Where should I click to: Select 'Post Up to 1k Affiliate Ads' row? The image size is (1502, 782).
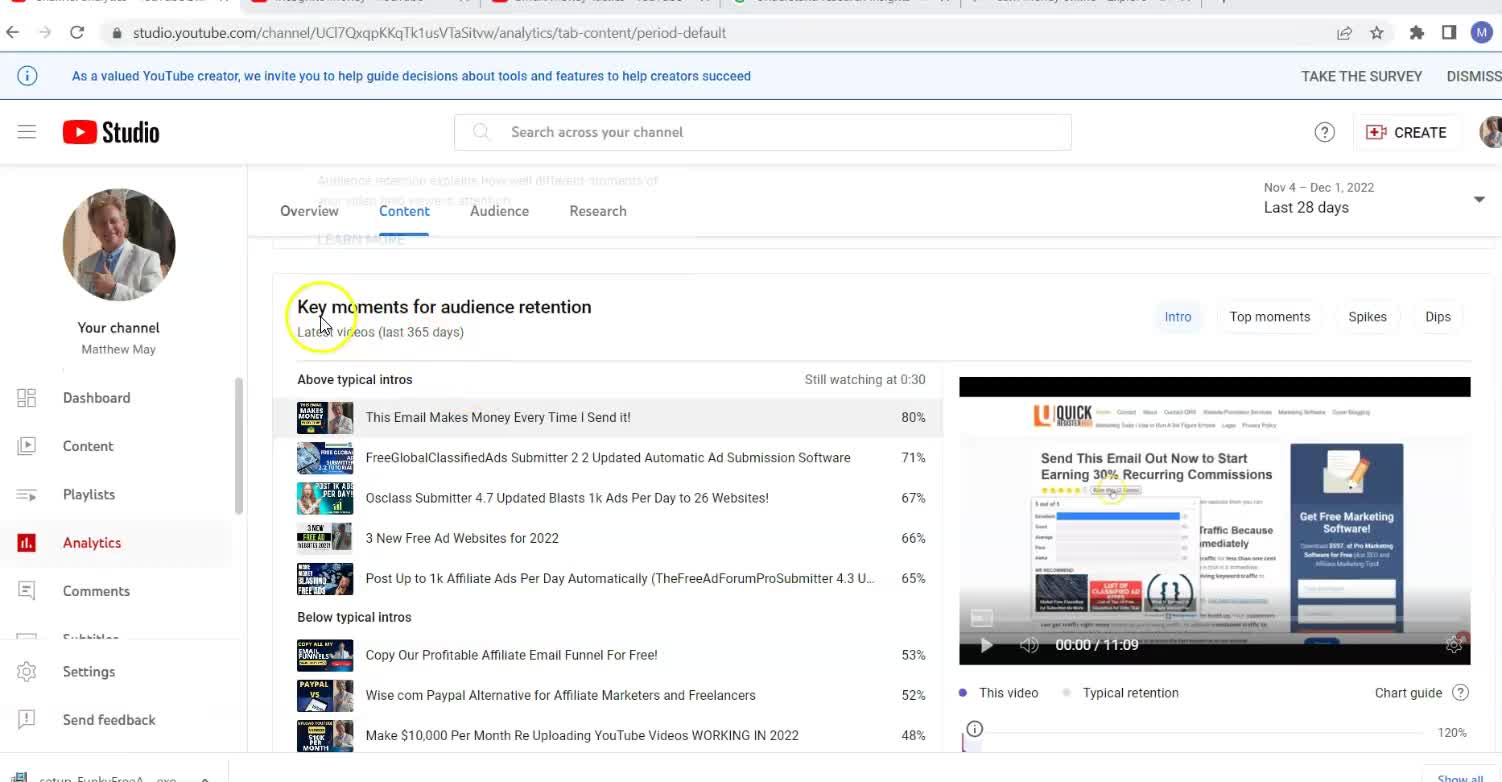pos(608,578)
